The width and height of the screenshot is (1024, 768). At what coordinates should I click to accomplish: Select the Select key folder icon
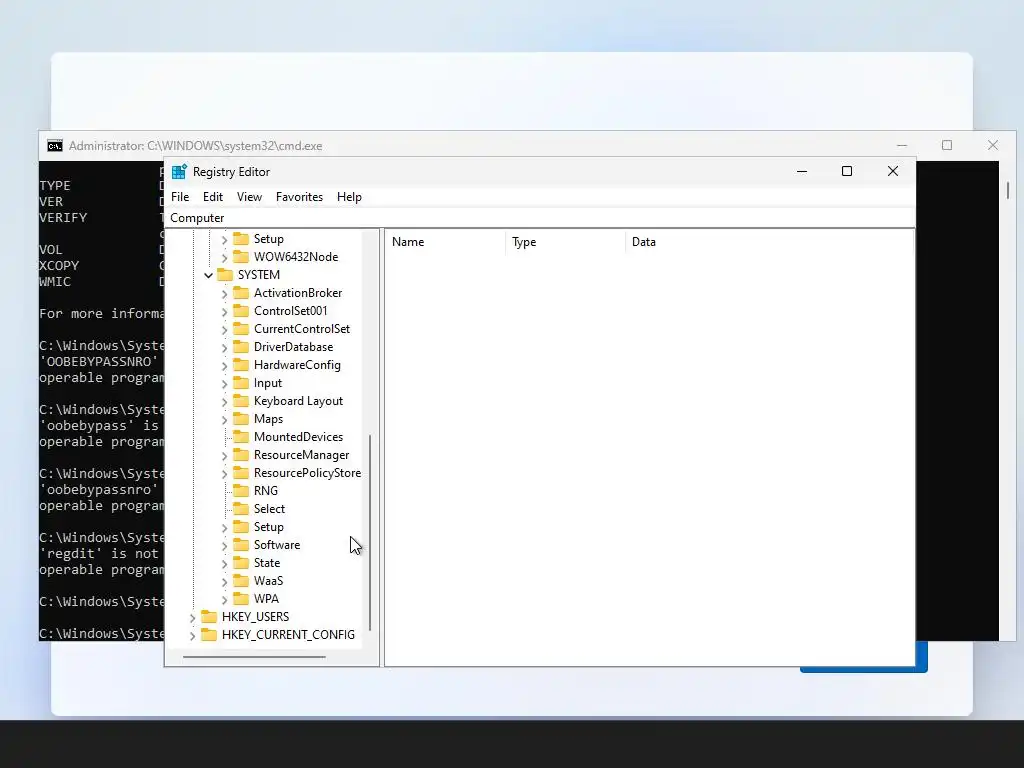point(241,508)
